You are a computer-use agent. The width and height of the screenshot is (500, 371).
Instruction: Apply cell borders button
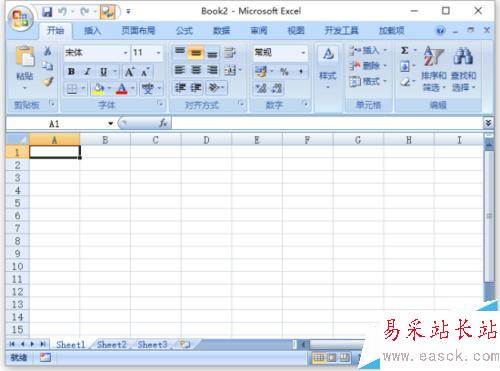click(x=72, y=89)
